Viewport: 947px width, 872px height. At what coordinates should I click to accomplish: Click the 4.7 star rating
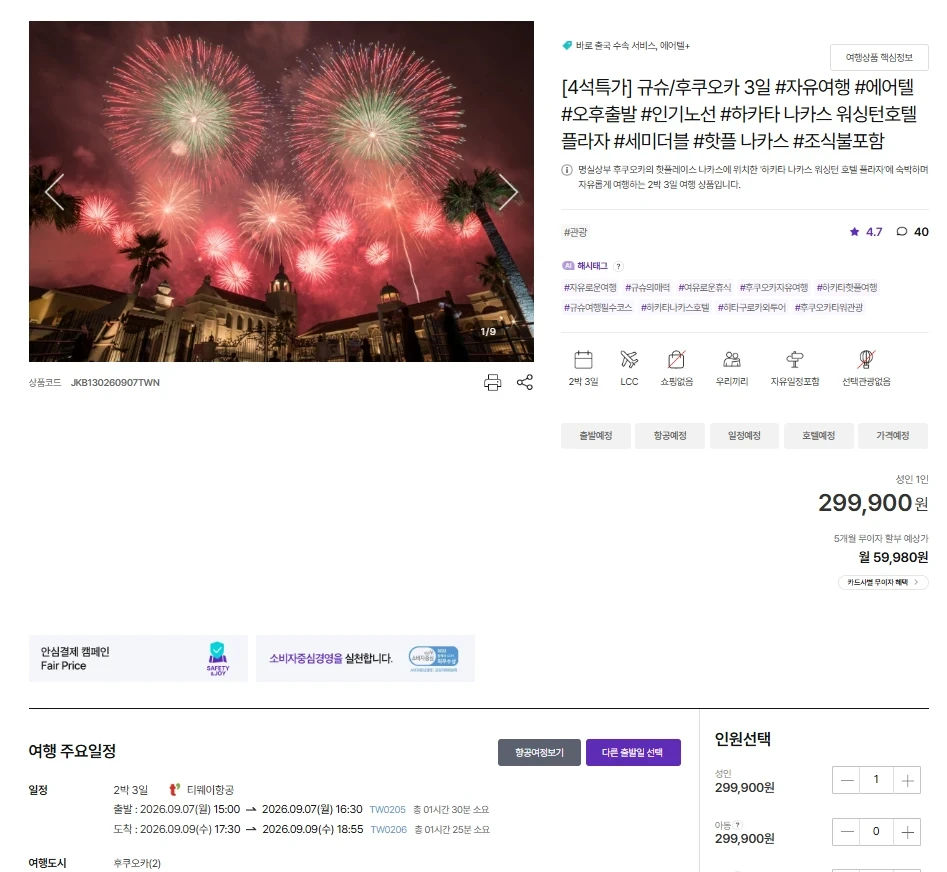(x=866, y=232)
